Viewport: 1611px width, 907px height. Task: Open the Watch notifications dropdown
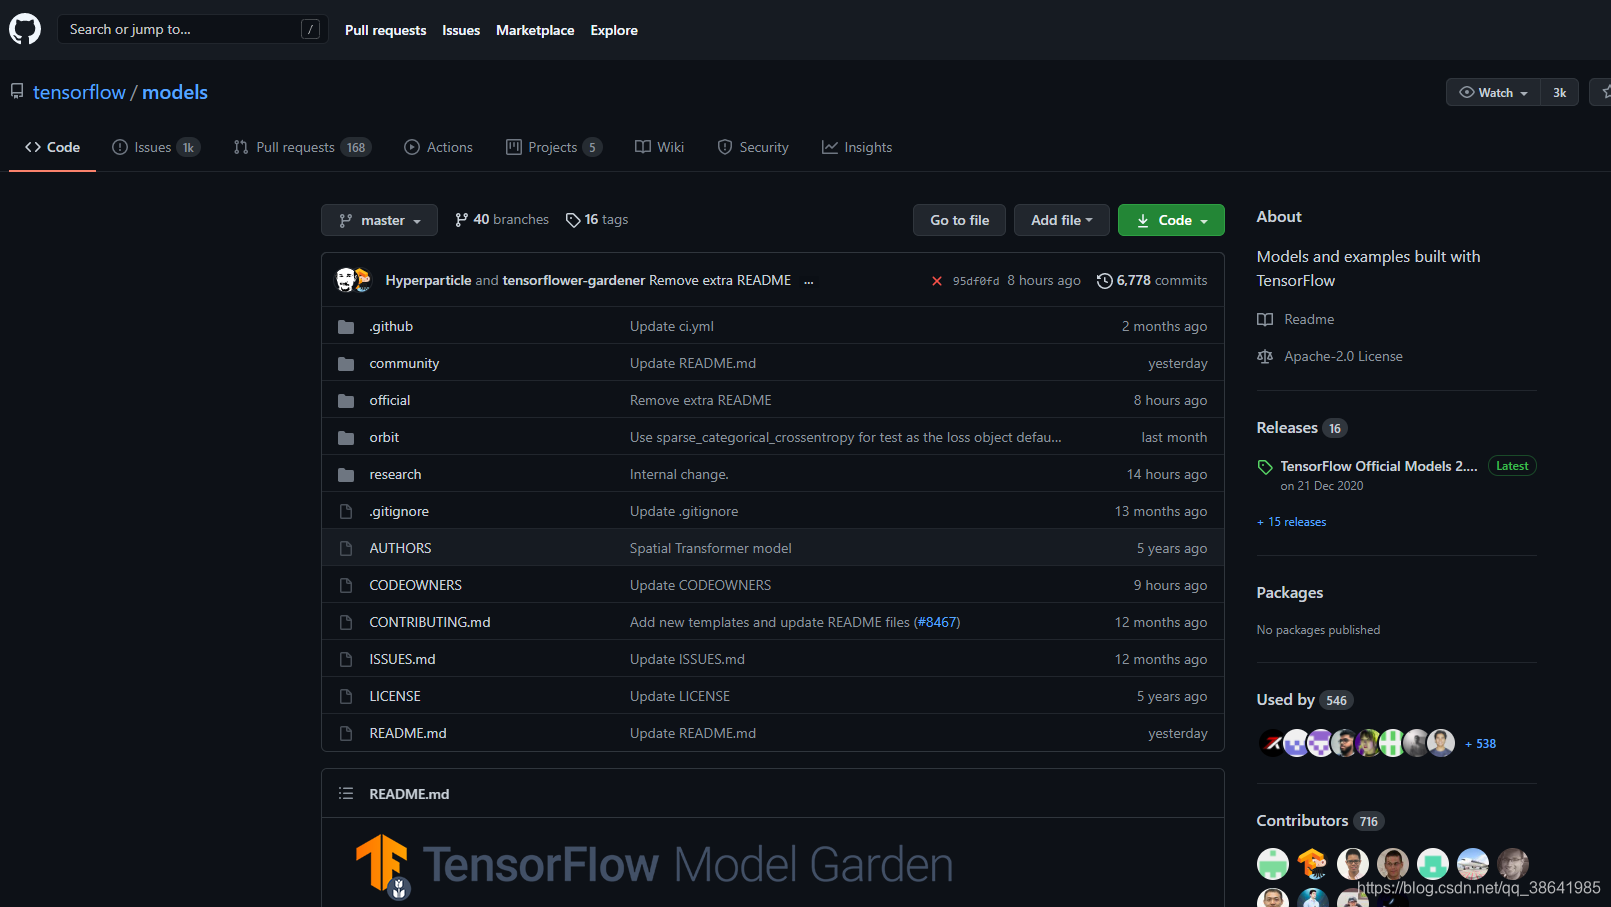(x=1493, y=92)
